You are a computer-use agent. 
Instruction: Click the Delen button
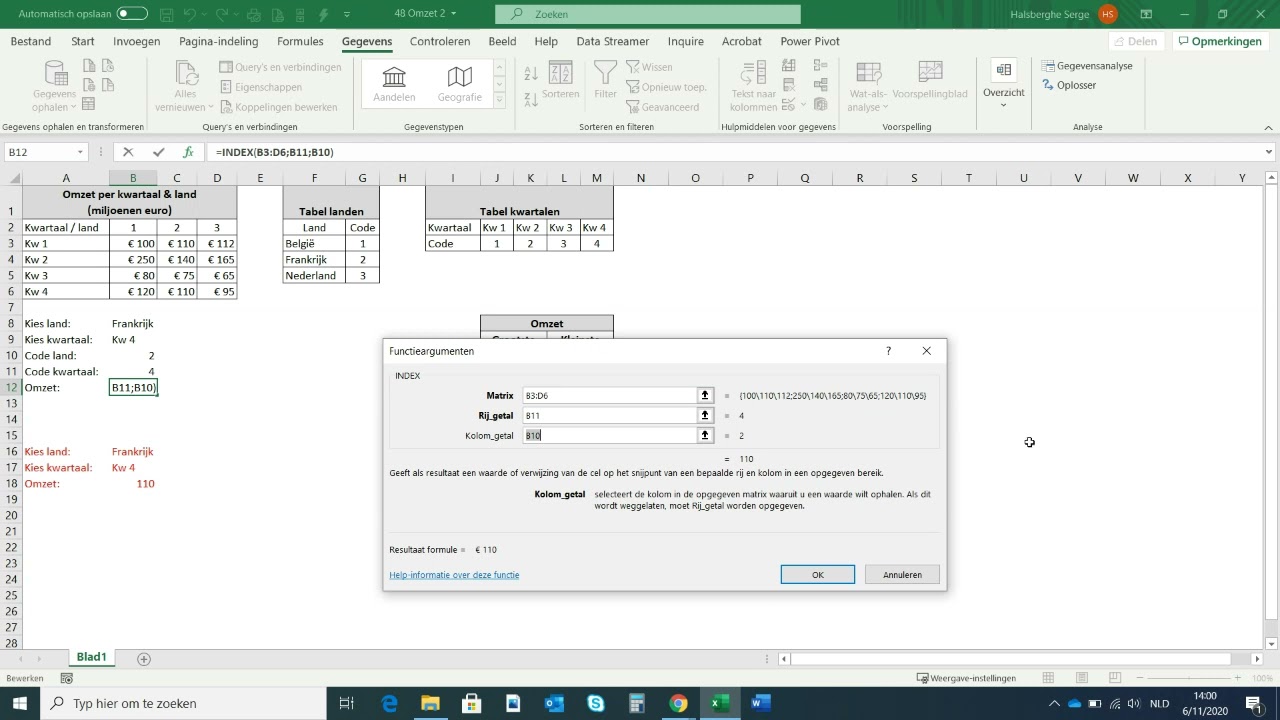(x=1136, y=41)
